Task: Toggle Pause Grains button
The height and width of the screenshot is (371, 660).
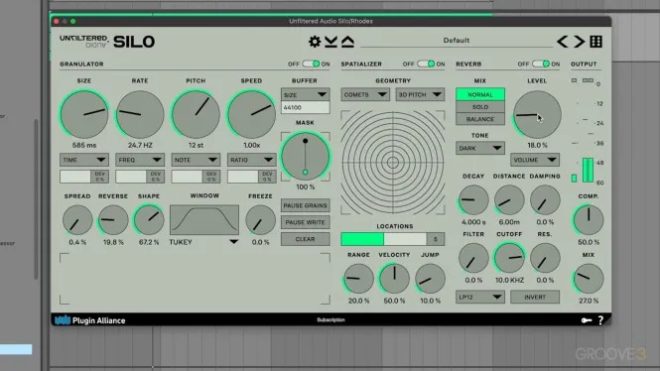Action: (305, 206)
